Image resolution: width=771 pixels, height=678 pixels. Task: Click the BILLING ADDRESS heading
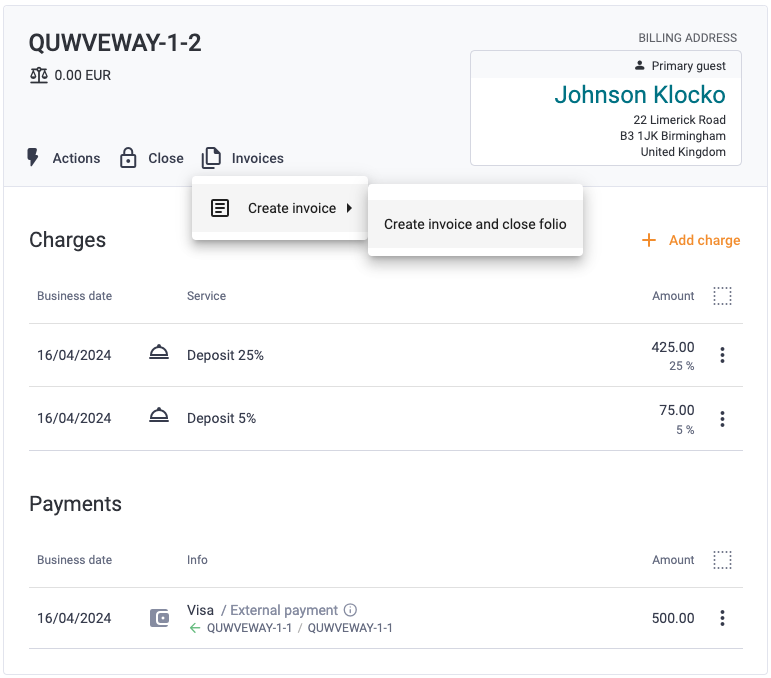coord(687,38)
